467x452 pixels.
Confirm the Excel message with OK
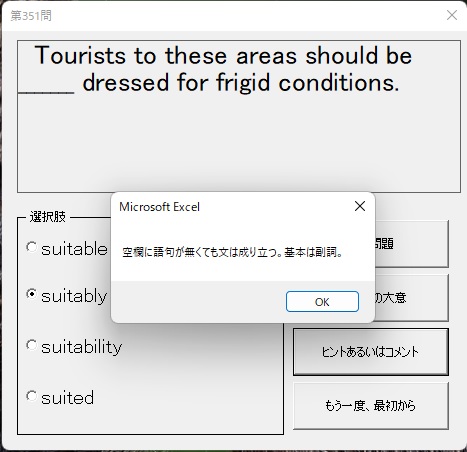coord(322,302)
